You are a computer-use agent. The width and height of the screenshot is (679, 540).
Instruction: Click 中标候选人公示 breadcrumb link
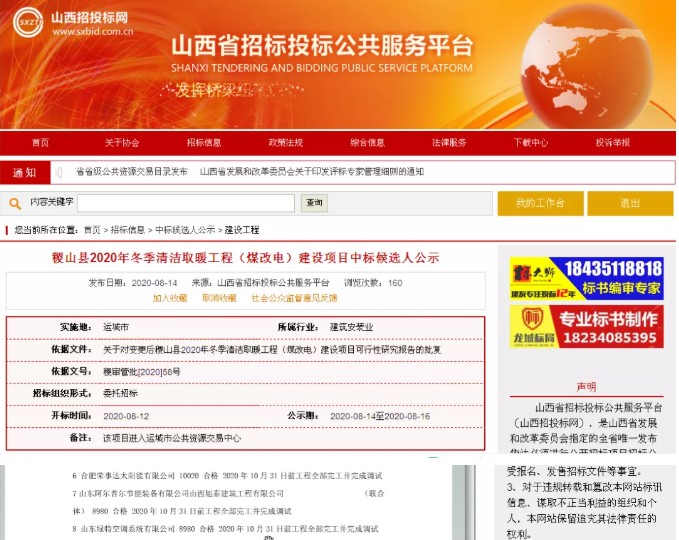click(185, 230)
